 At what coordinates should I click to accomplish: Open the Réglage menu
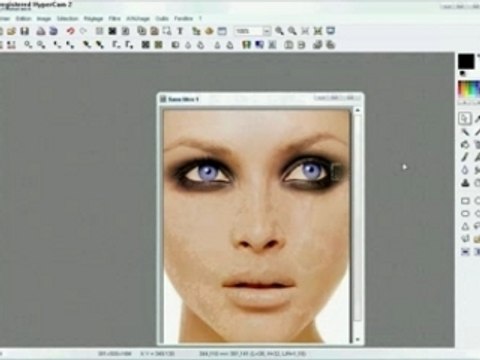click(x=93, y=19)
